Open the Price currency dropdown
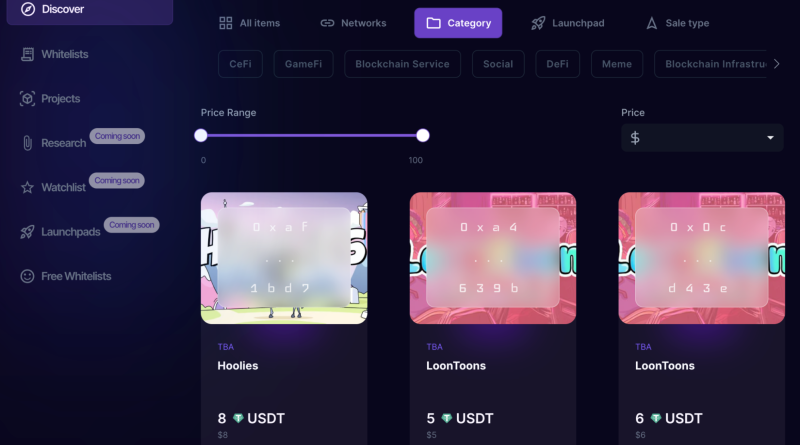 pyautogui.click(x=702, y=138)
